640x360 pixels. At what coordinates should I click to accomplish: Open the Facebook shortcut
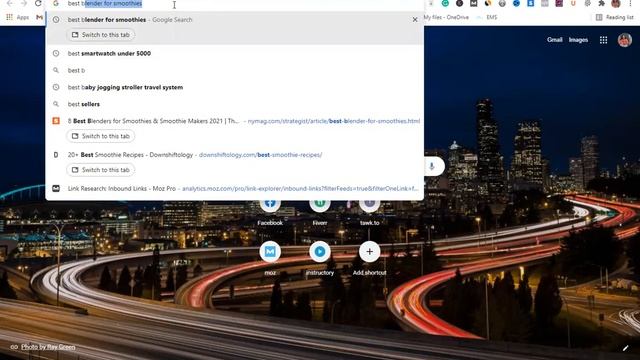pos(270,211)
